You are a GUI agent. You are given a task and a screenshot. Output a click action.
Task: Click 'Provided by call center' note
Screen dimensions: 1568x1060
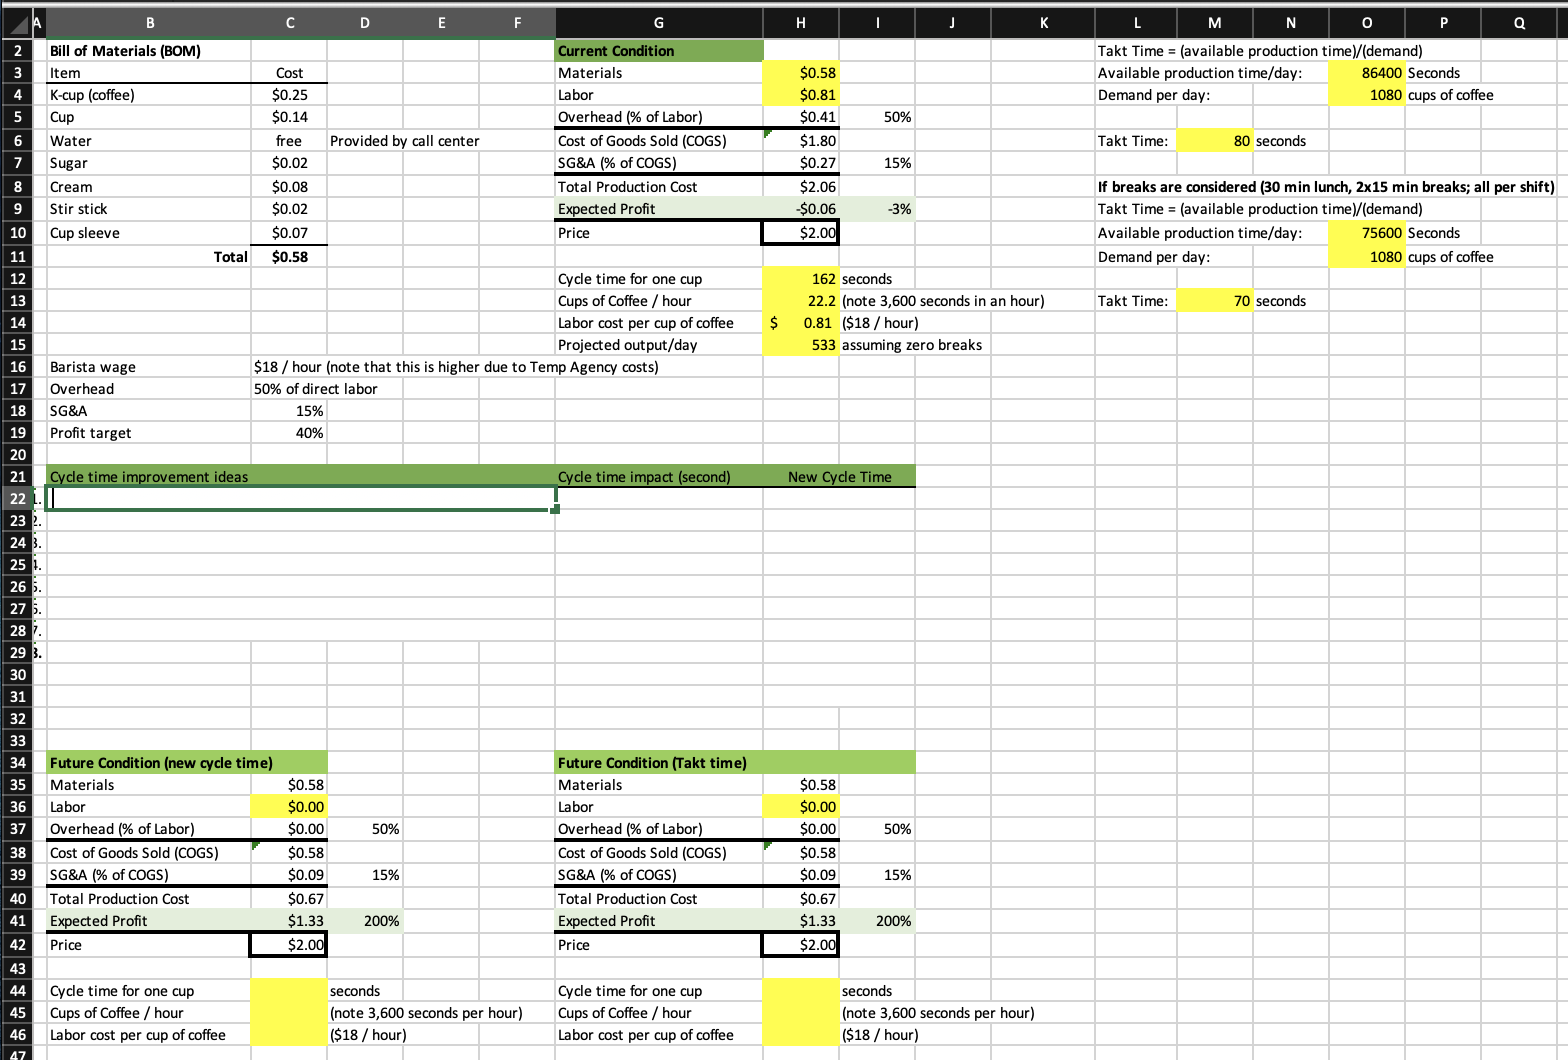pyautogui.click(x=404, y=141)
